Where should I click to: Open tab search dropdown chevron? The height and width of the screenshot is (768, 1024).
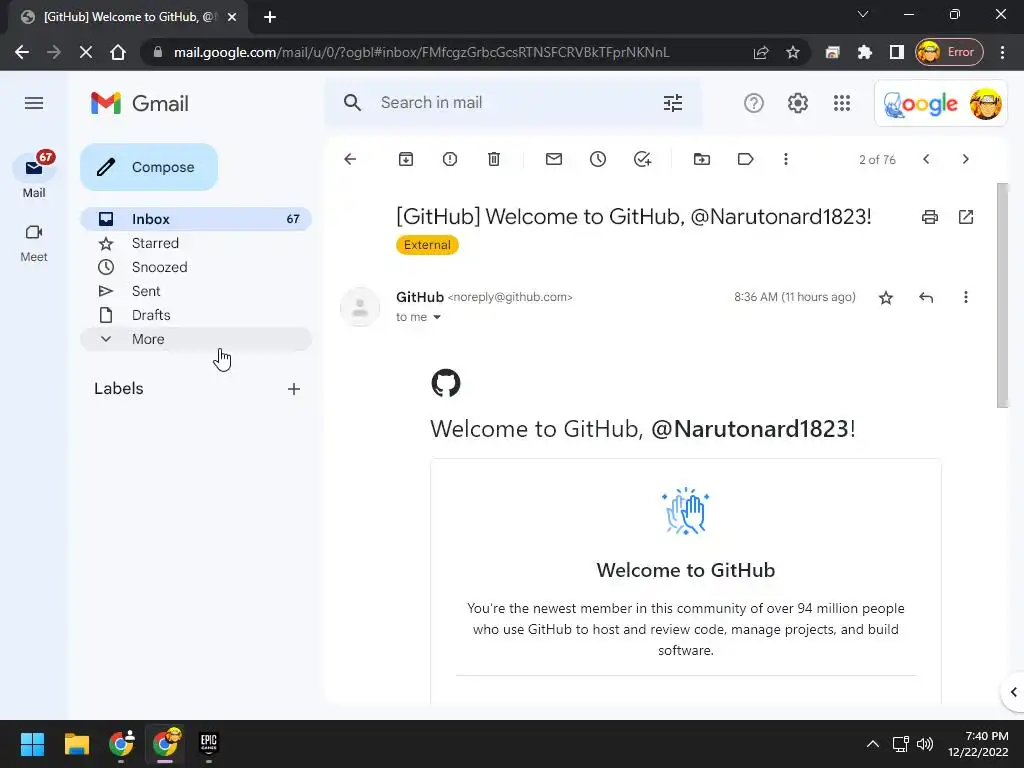(863, 14)
